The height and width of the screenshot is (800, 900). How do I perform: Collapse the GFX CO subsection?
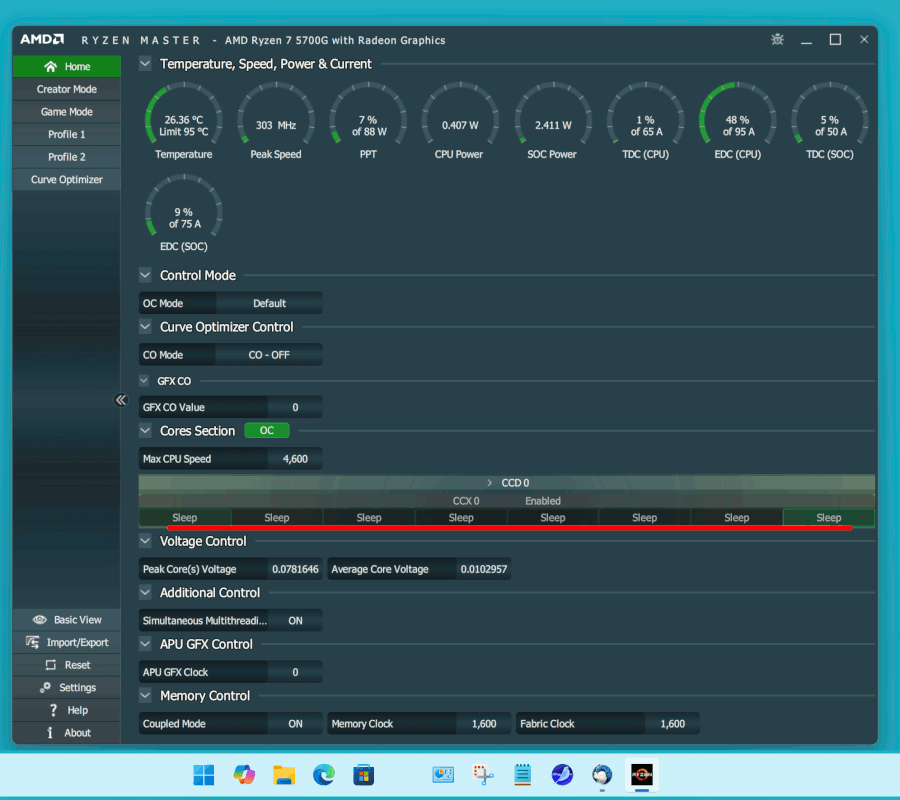pyautogui.click(x=144, y=380)
